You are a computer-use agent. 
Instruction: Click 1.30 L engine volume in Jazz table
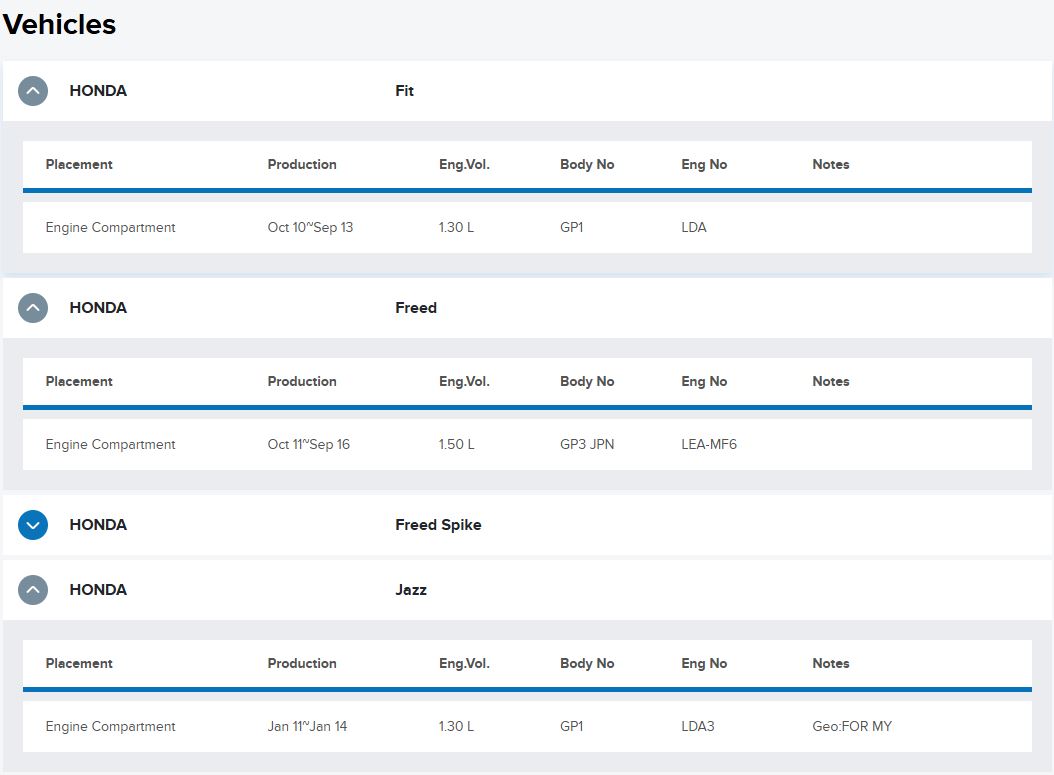(x=456, y=727)
